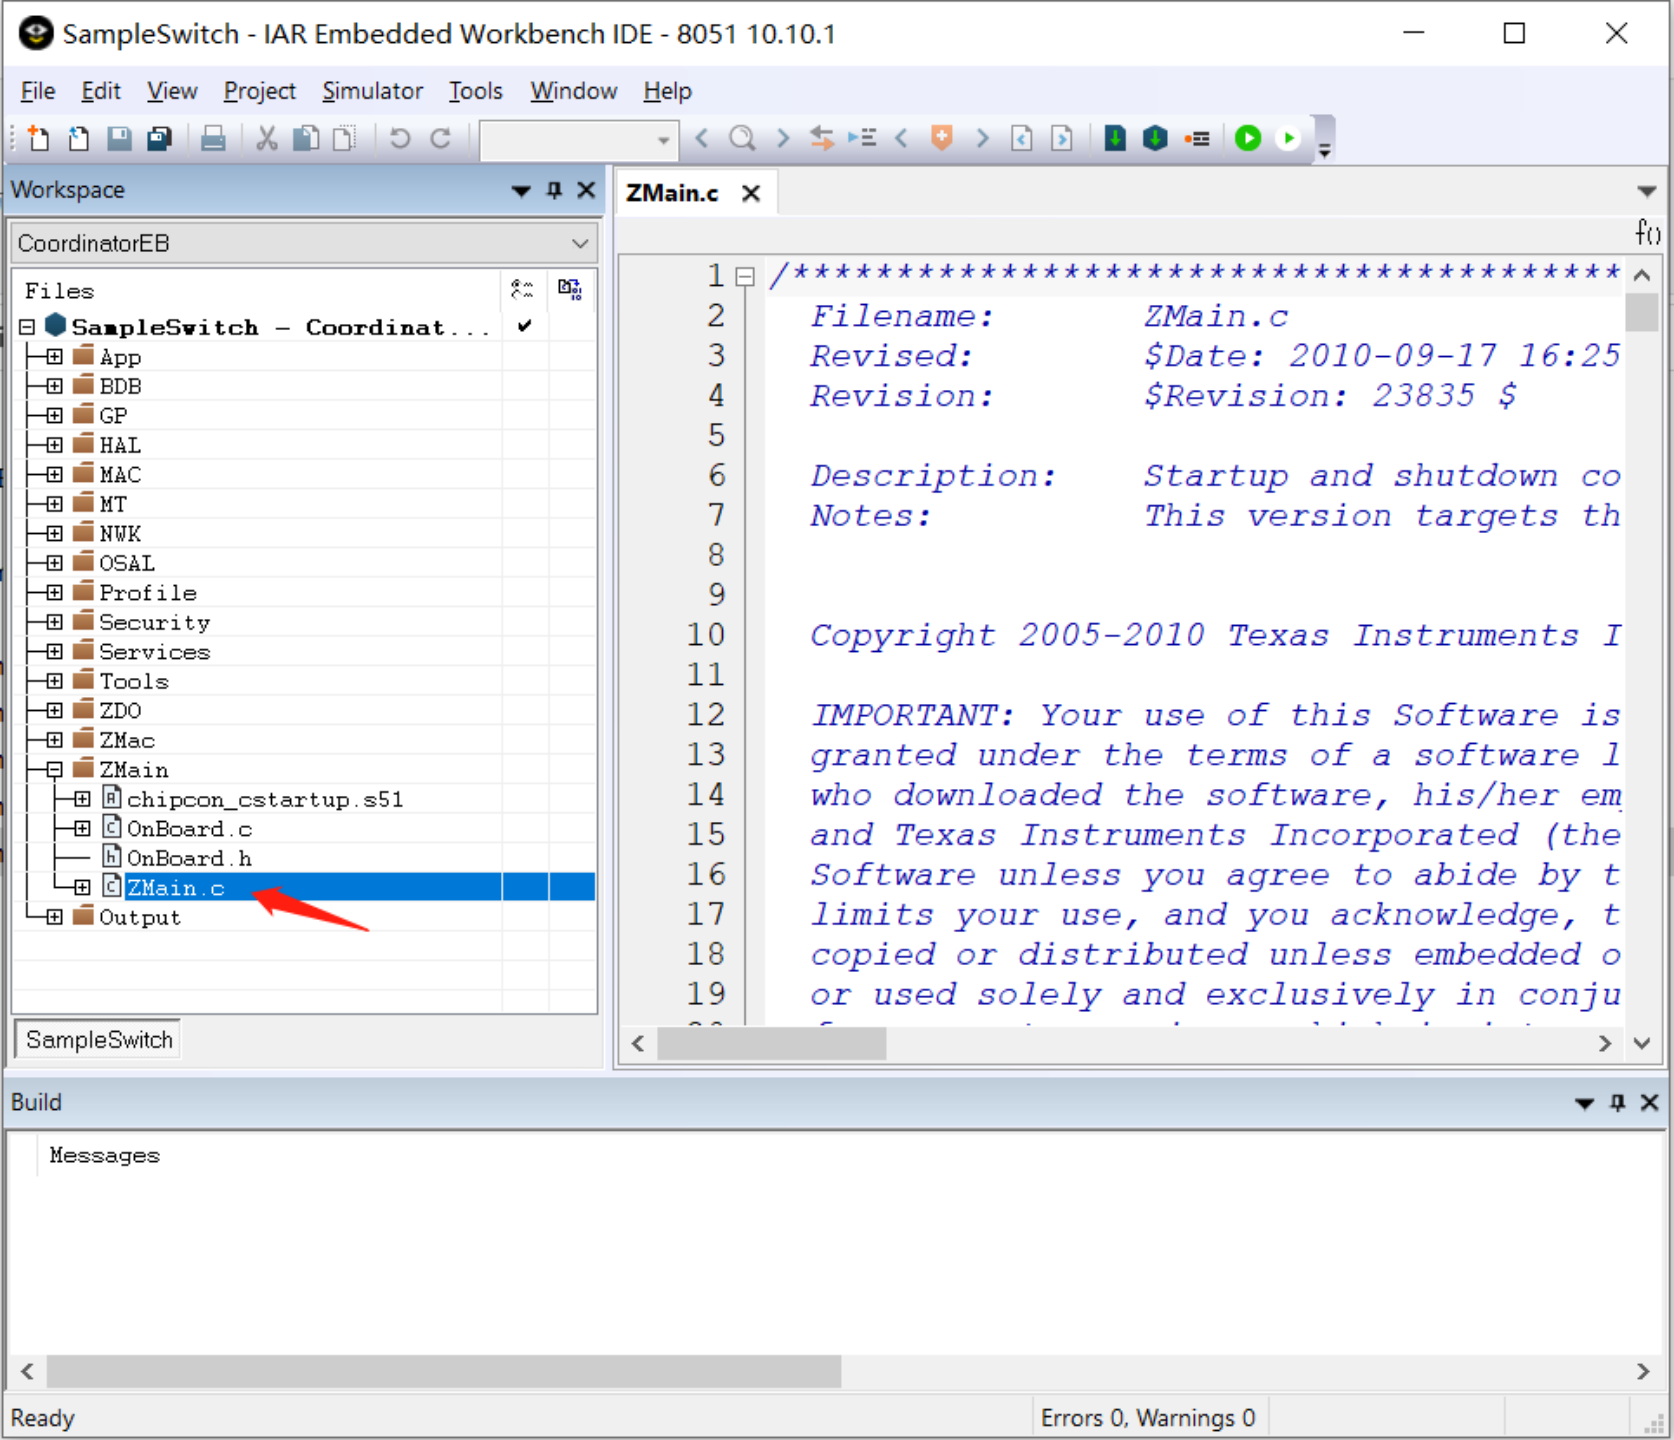Open the editor tab list dropdown
The height and width of the screenshot is (1440, 1674).
click(x=1646, y=191)
